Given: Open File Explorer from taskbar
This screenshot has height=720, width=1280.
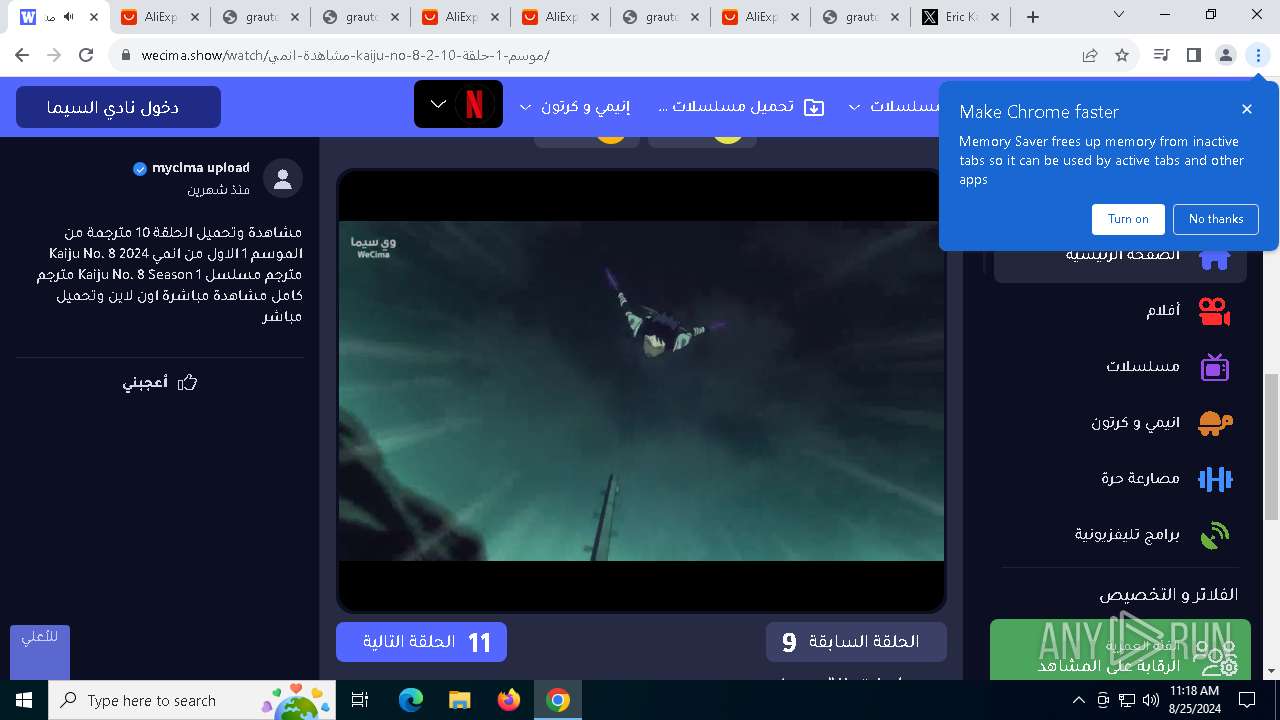Looking at the screenshot, I should pyautogui.click(x=460, y=700).
